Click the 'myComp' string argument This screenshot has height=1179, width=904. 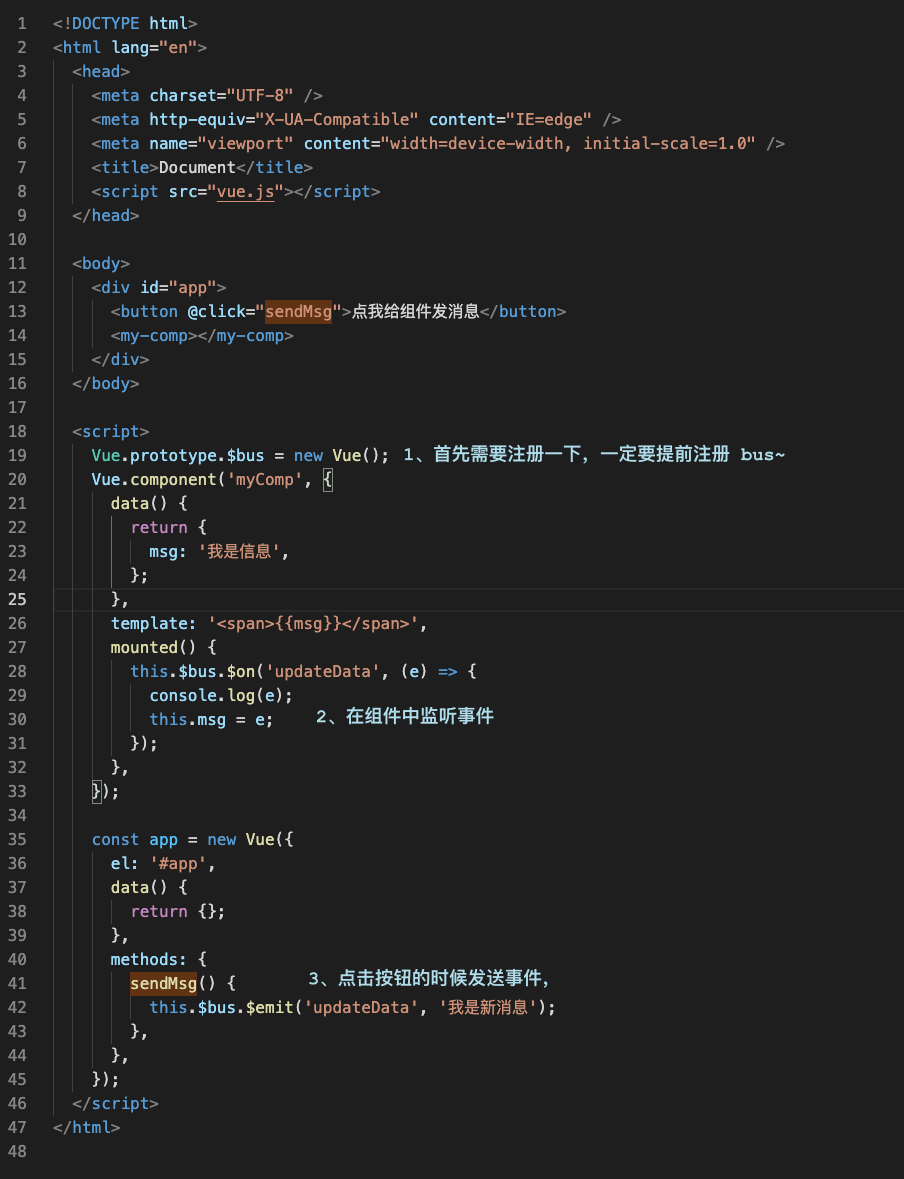pyautogui.click(x=265, y=480)
